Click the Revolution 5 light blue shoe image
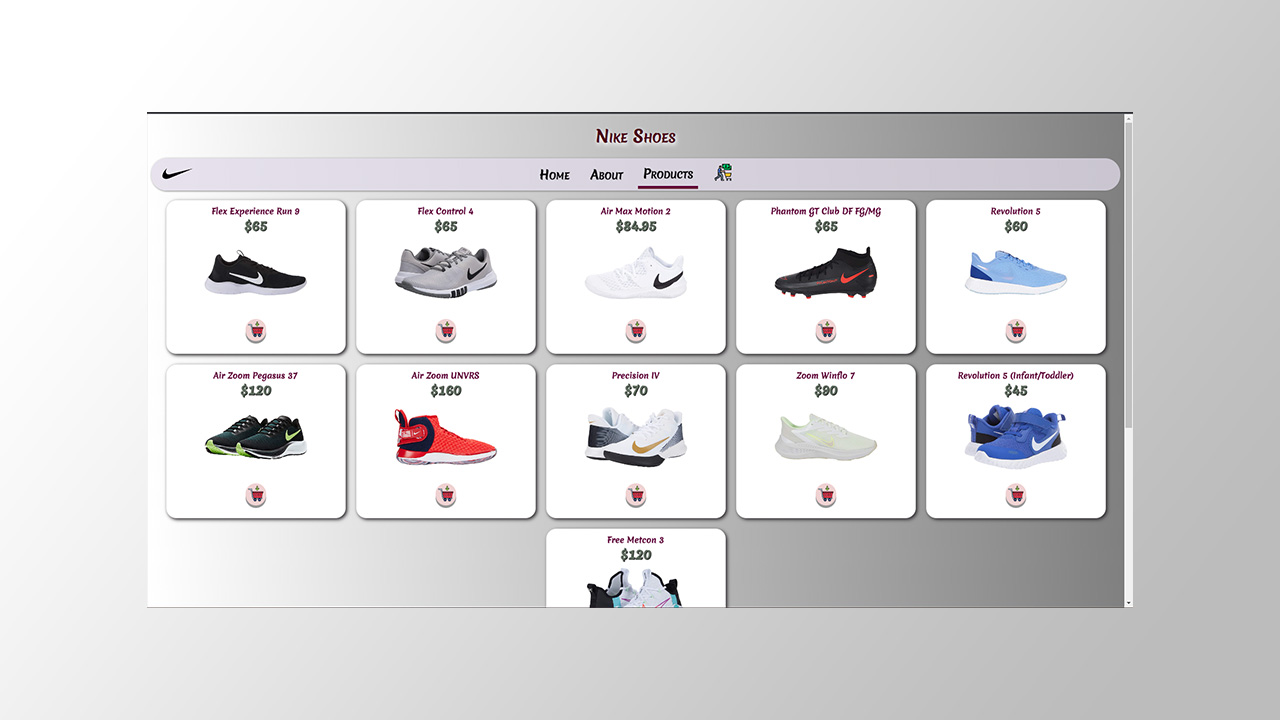Image resolution: width=1280 pixels, height=720 pixels. (1016, 273)
